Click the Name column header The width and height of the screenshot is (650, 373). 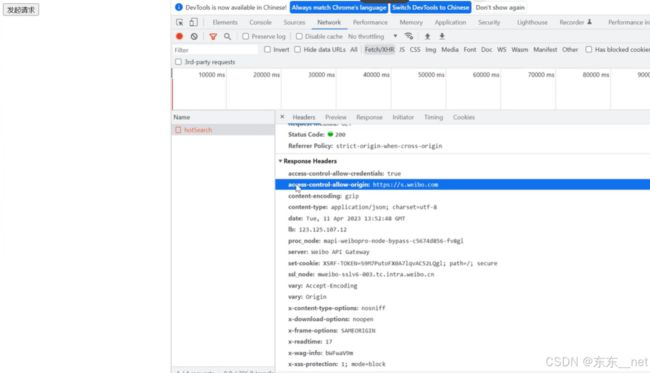pyautogui.click(x=223, y=117)
